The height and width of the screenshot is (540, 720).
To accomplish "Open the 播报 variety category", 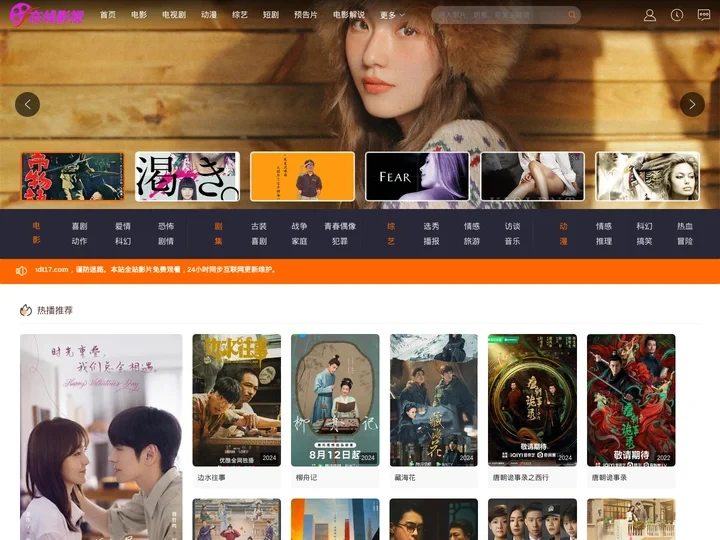I will [x=431, y=241].
